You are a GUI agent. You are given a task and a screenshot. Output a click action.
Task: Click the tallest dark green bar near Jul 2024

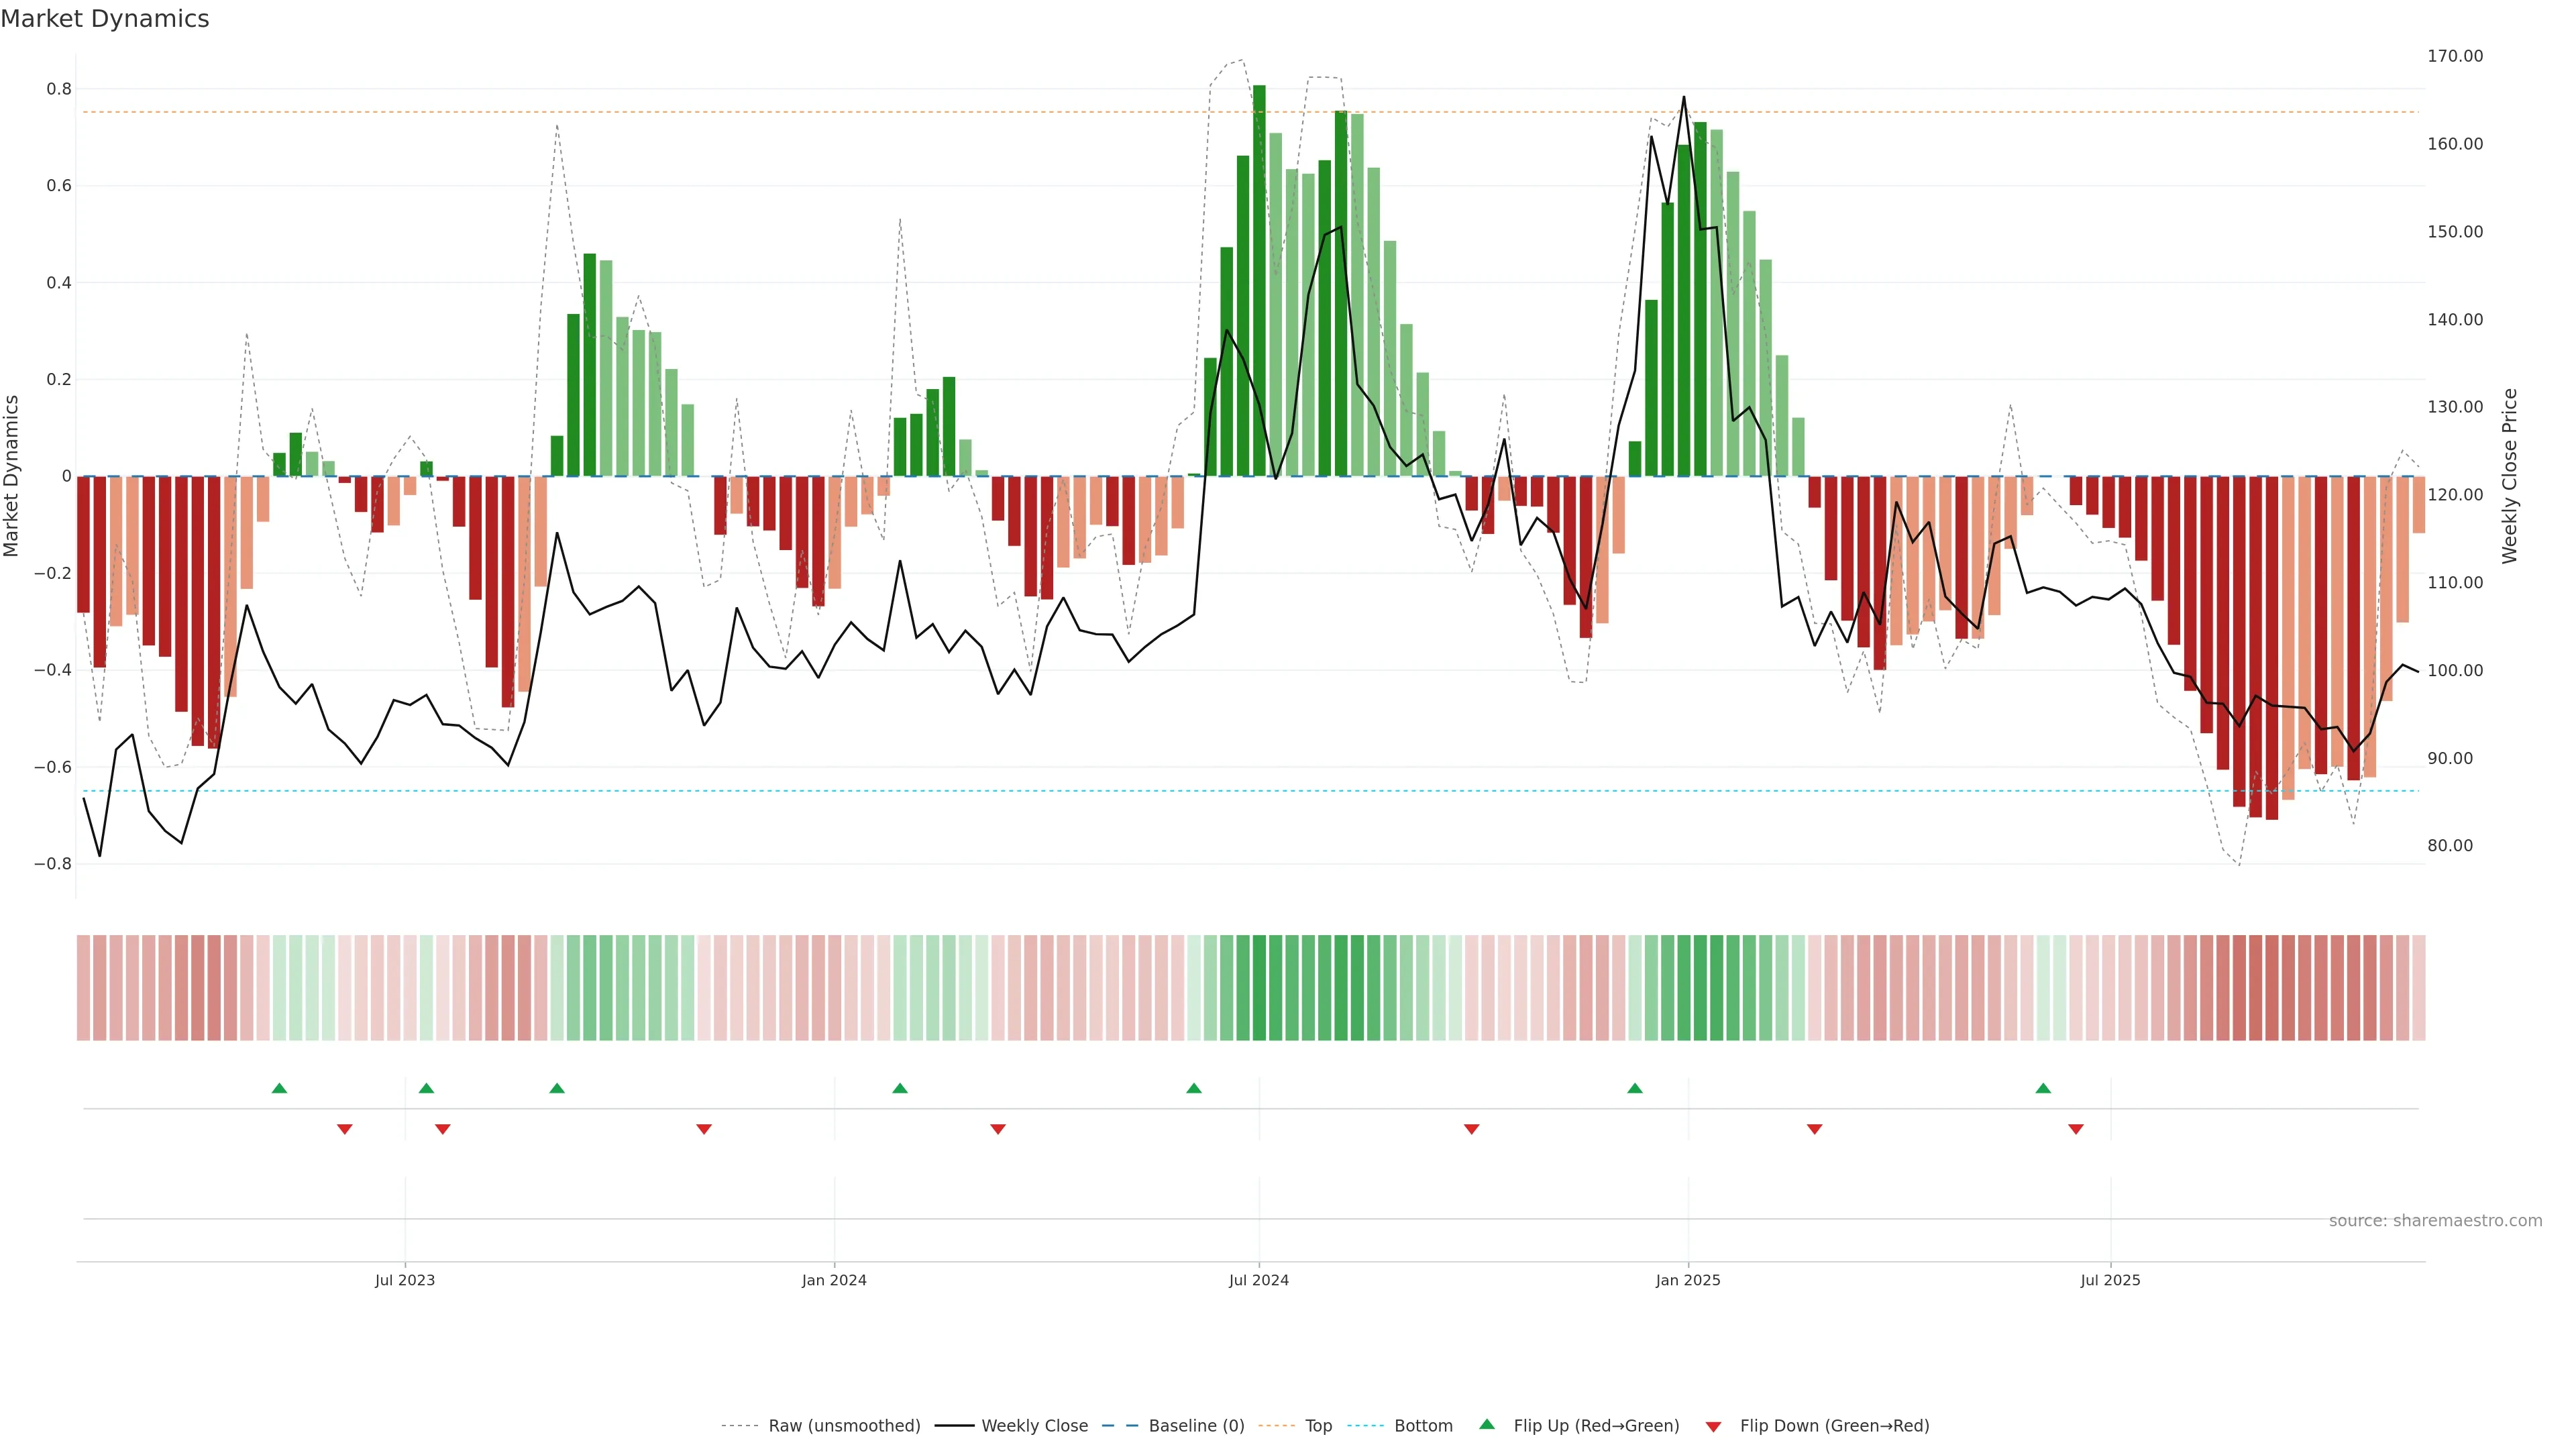[x=1259, y=280]
